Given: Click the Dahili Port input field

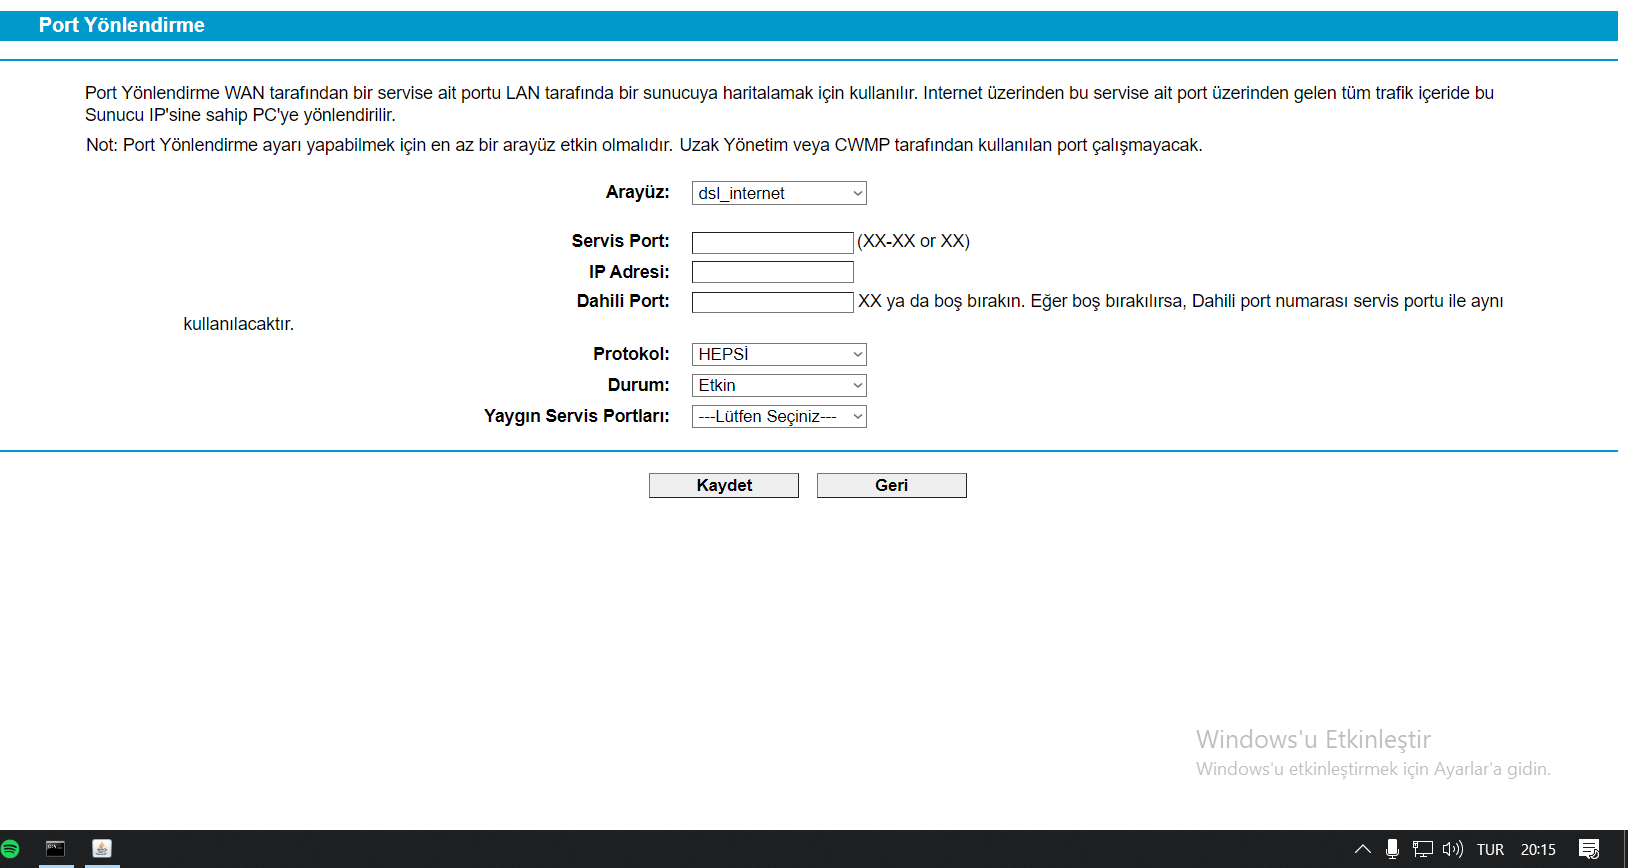Looking at the screenshot, I should [x=773, y=302].
